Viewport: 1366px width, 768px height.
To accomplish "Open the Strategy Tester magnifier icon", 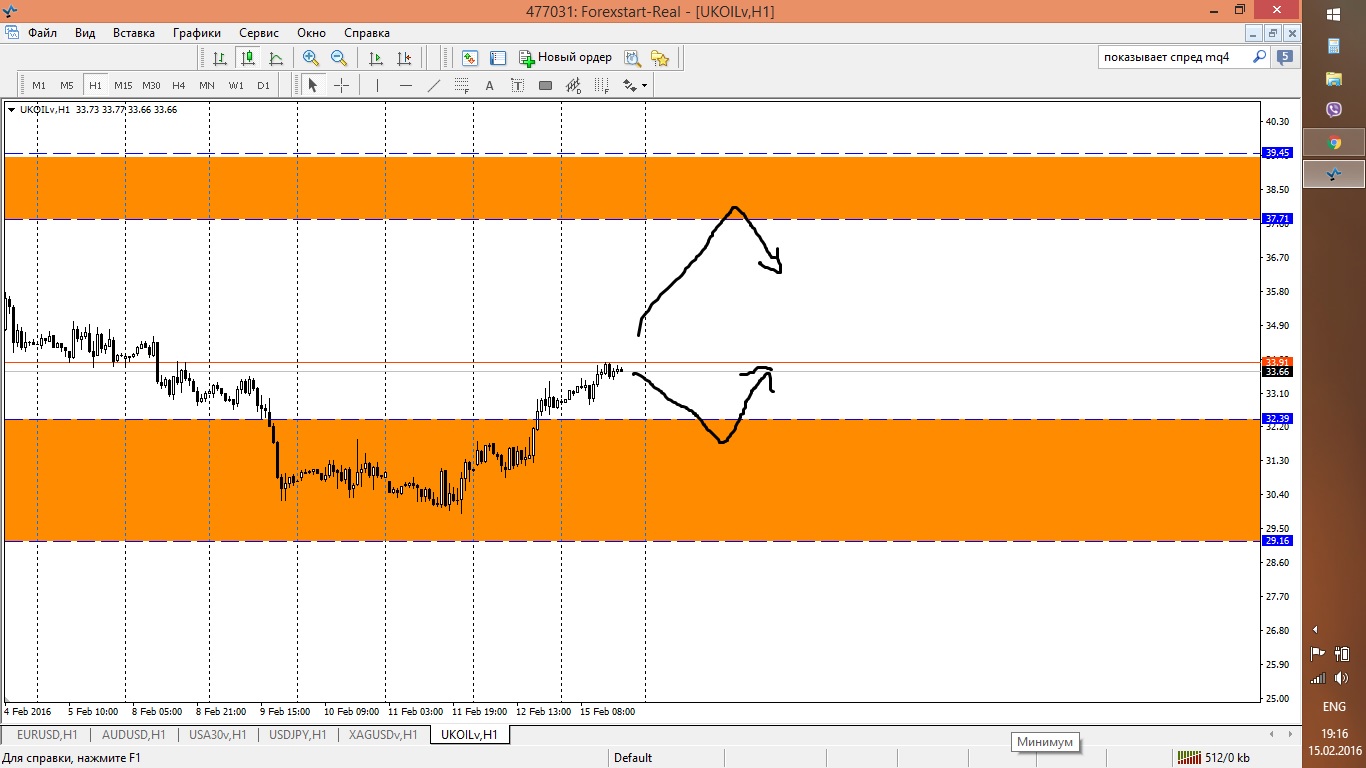I will [632, 58].
